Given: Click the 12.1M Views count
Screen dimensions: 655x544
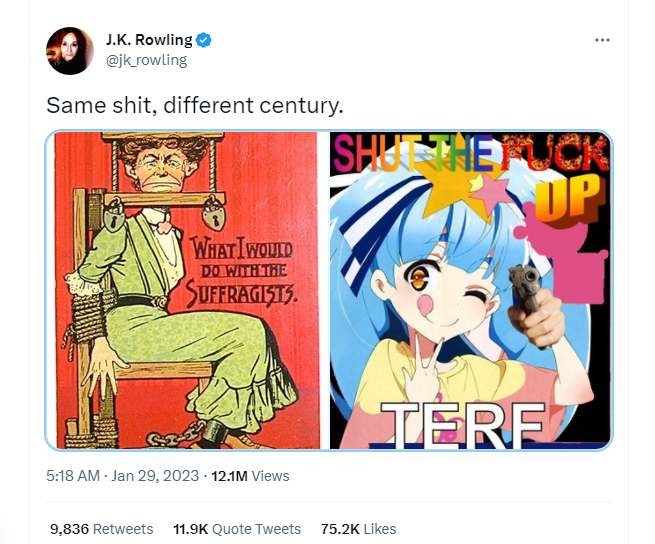Looking at the screenshot, I should pyautogui.click(x=250, y=476).
